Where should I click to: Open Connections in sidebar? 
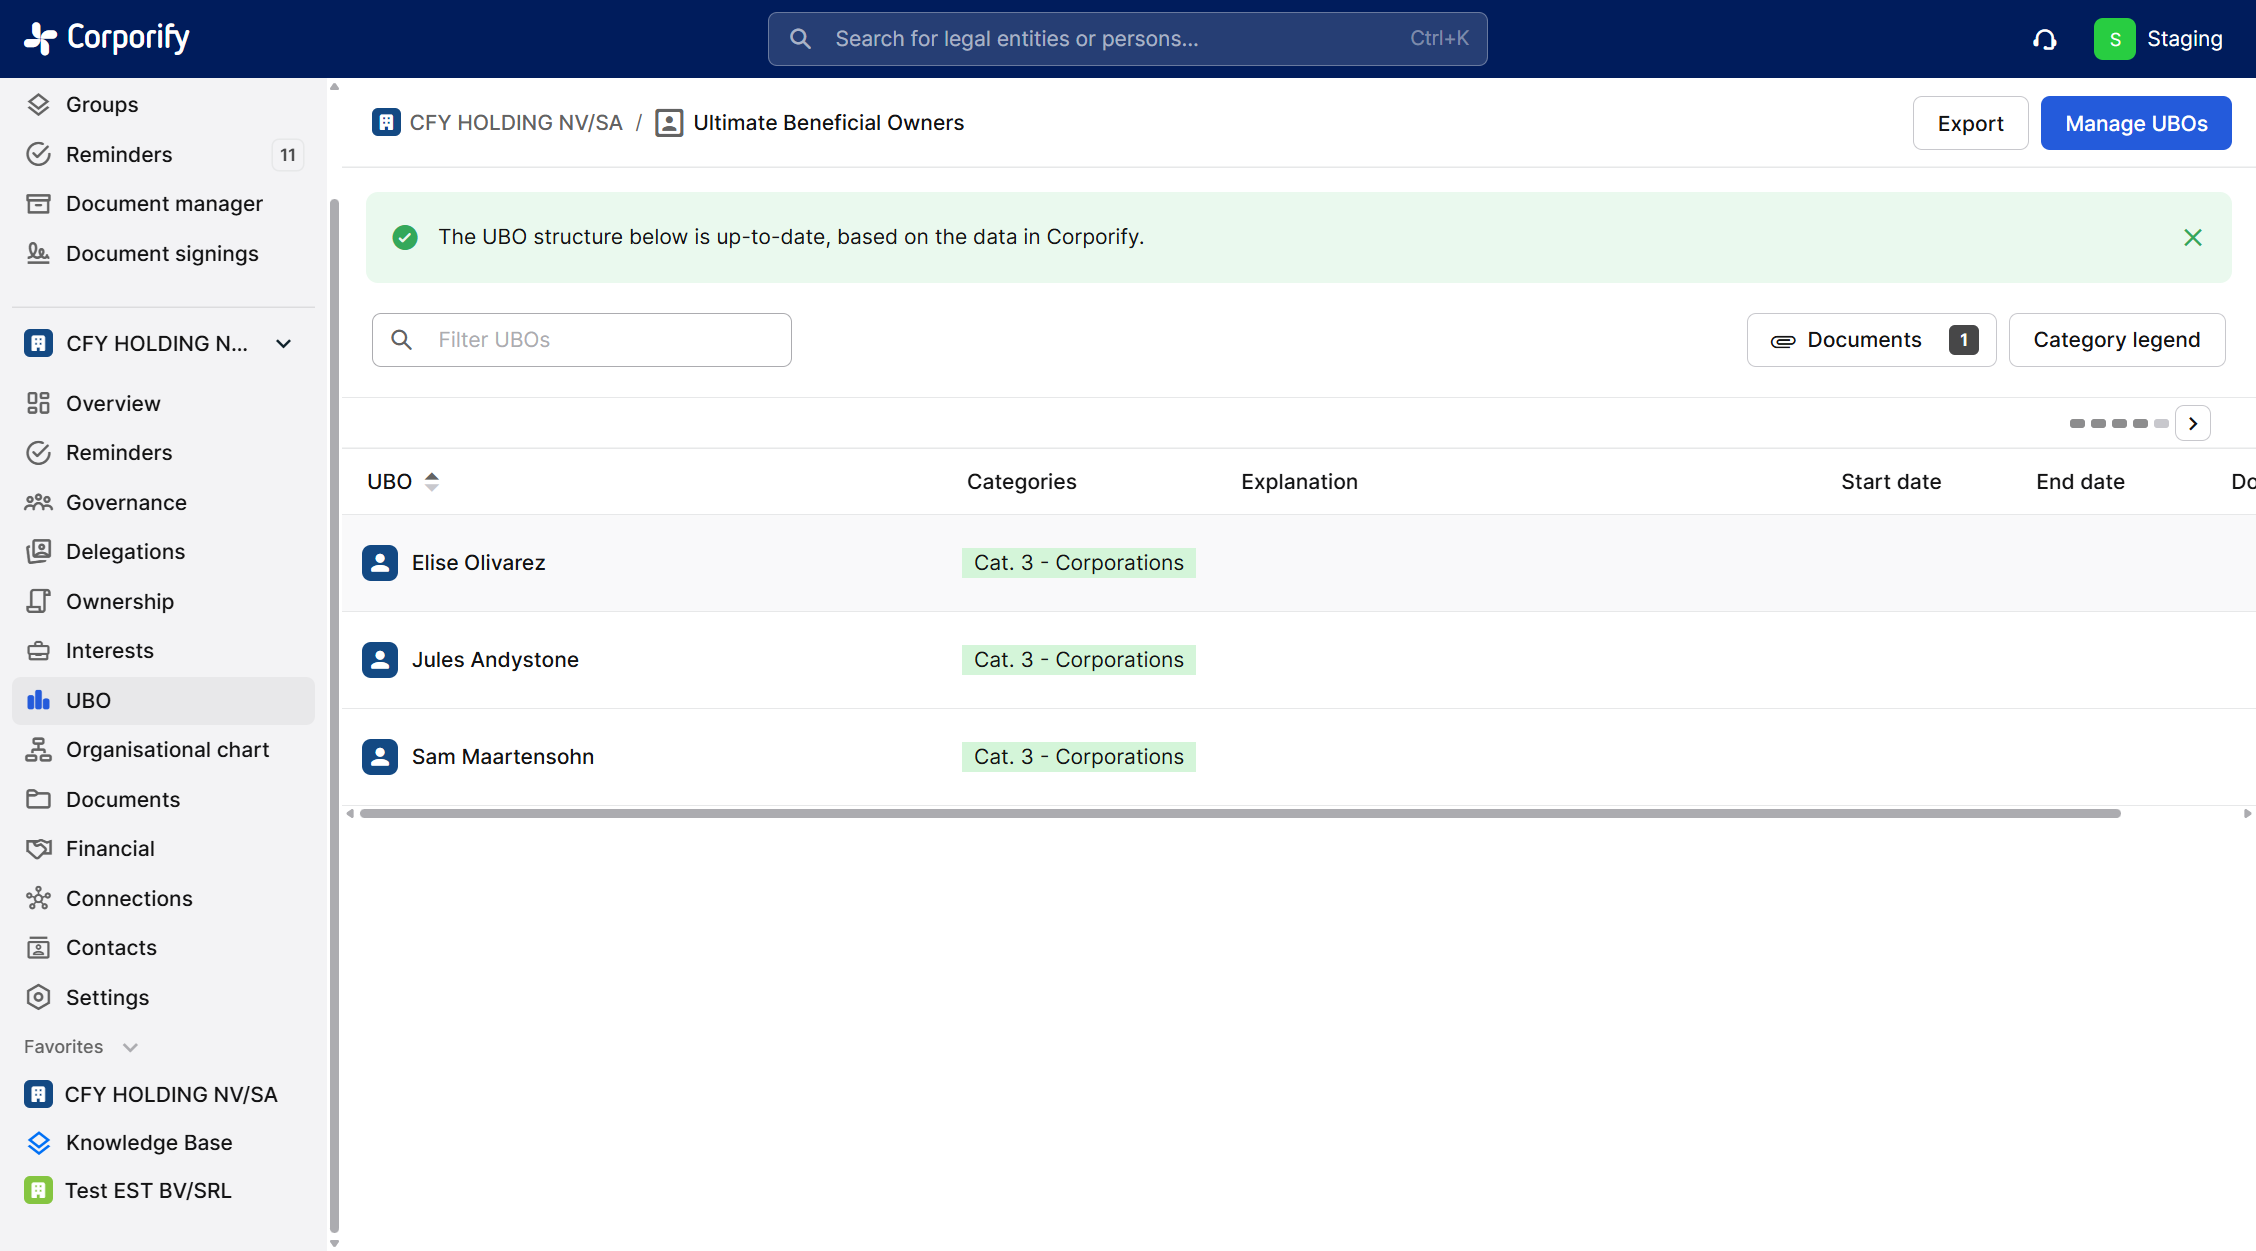point(129,898)
